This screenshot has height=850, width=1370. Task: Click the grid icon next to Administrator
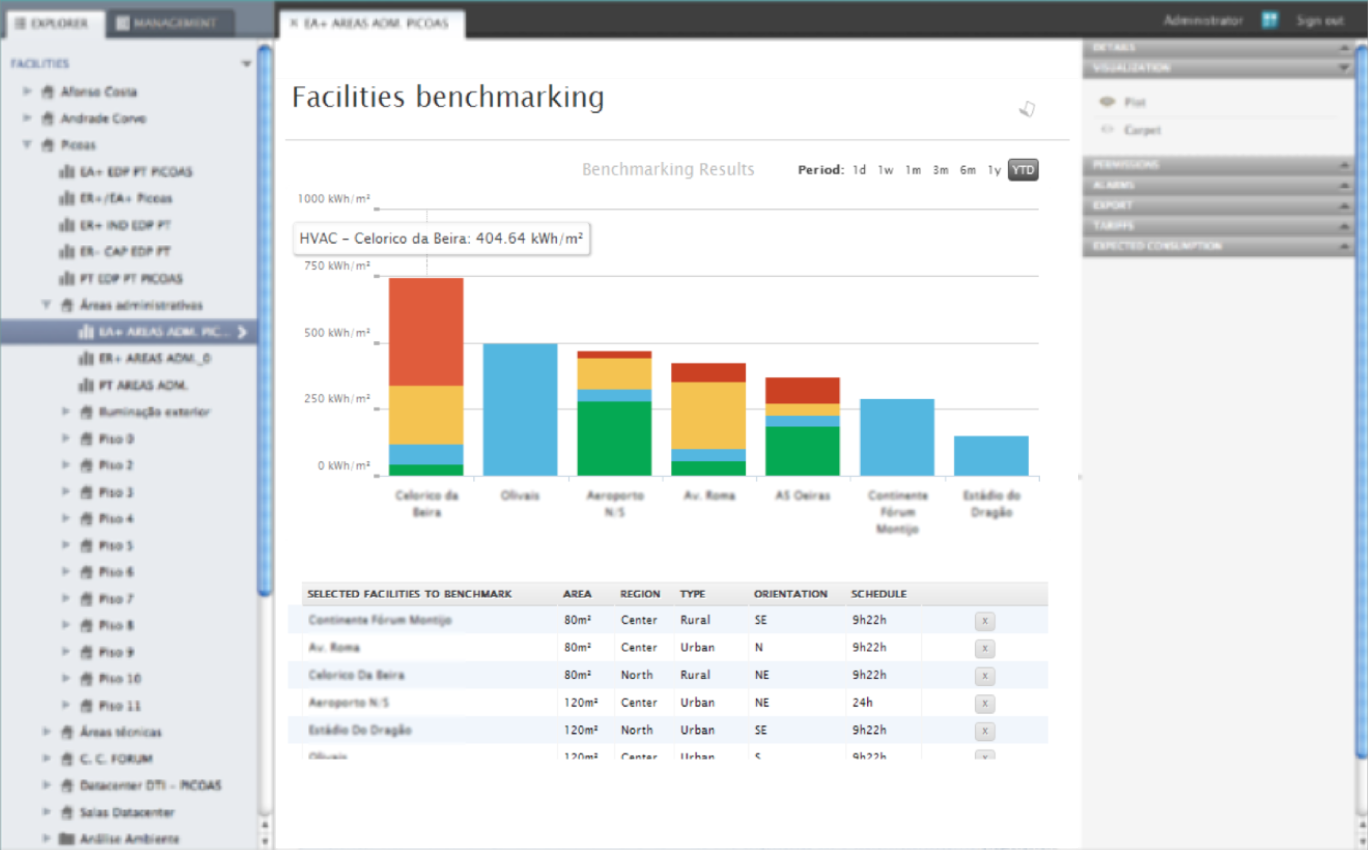pyautogui.click(x=1269, y=20)
